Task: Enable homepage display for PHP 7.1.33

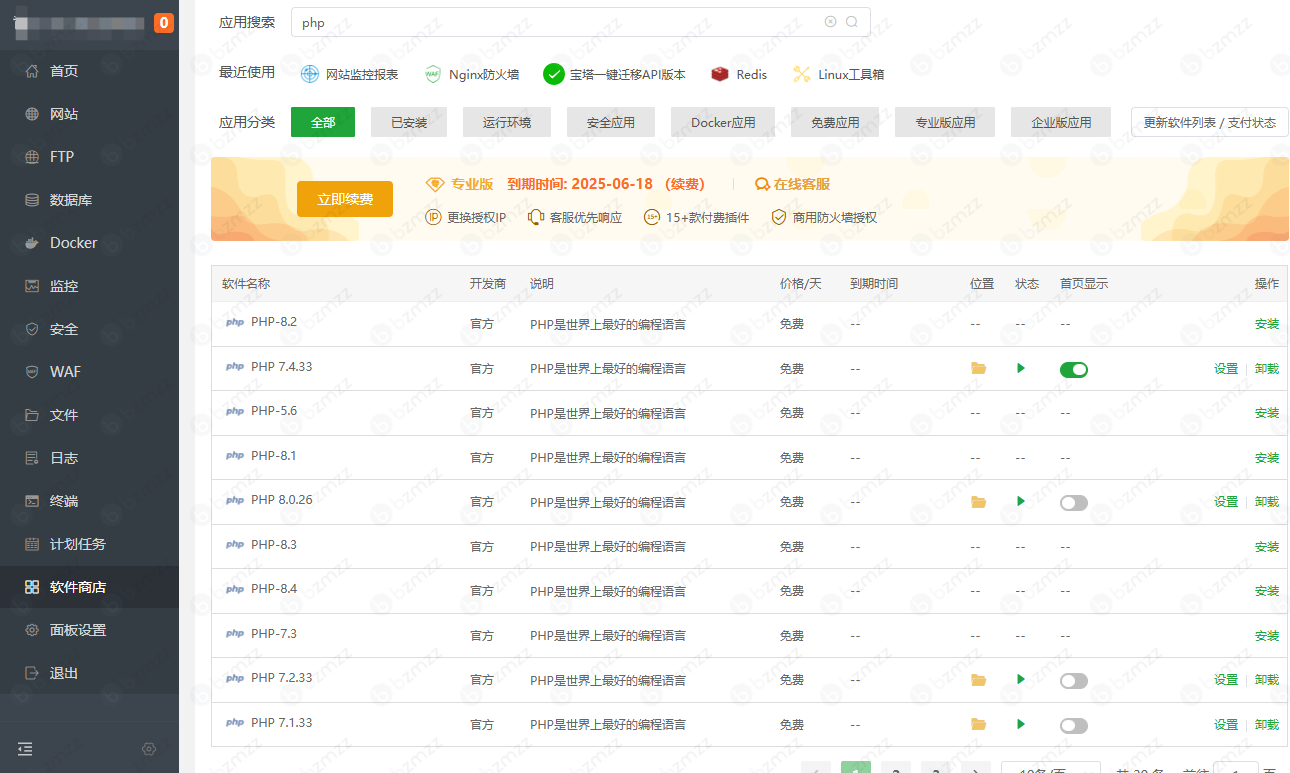Action: [1074, 726]
